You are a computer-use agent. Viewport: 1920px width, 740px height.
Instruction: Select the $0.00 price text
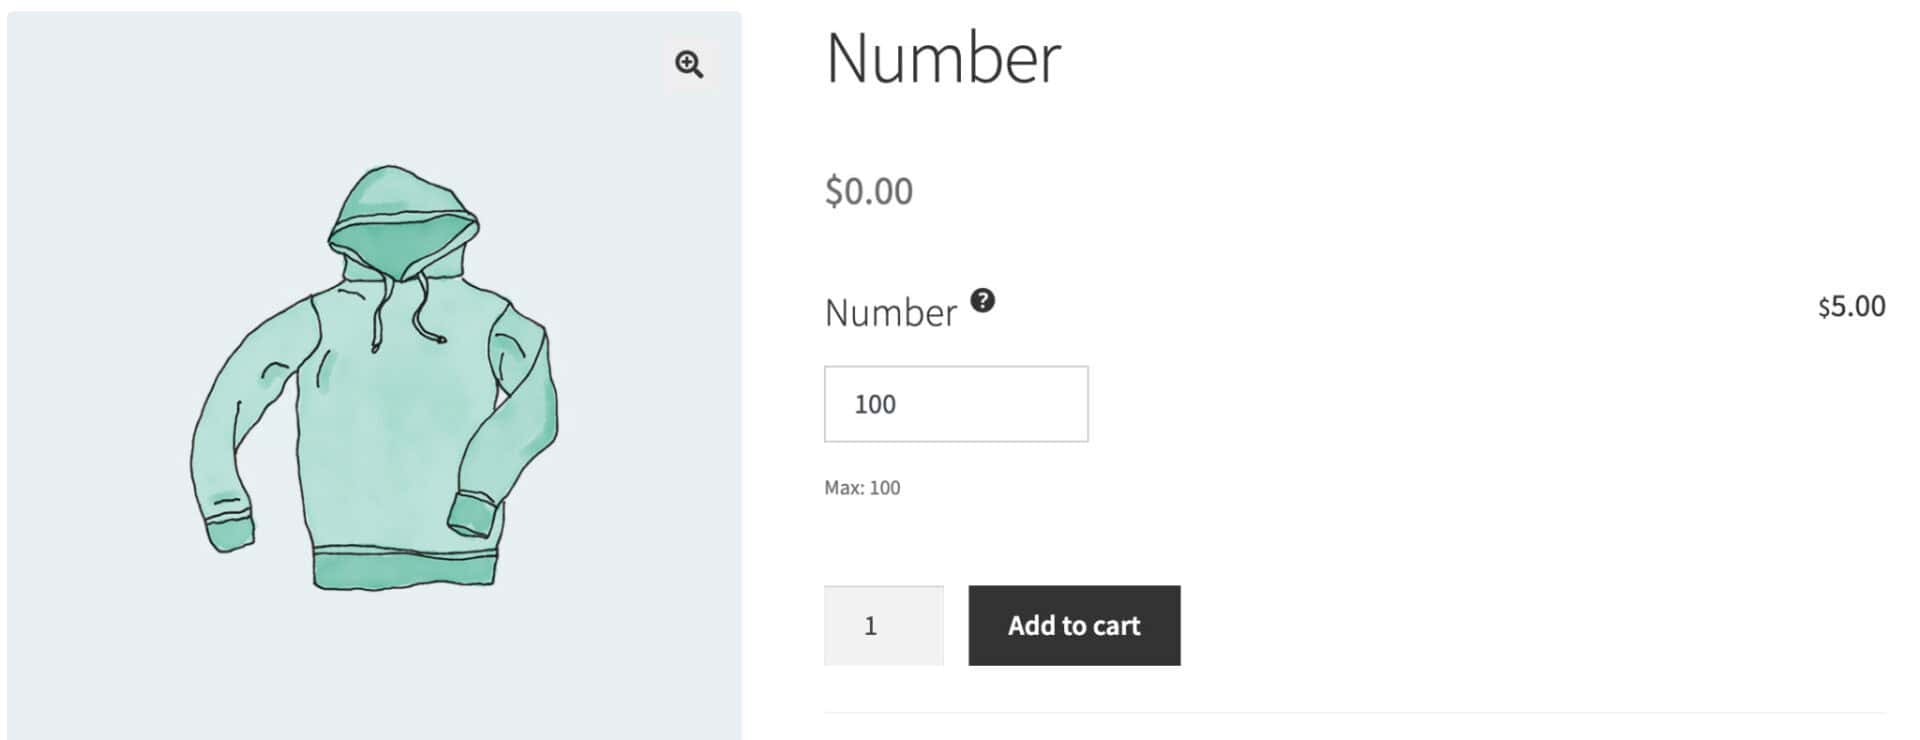(x=868, y=190)
